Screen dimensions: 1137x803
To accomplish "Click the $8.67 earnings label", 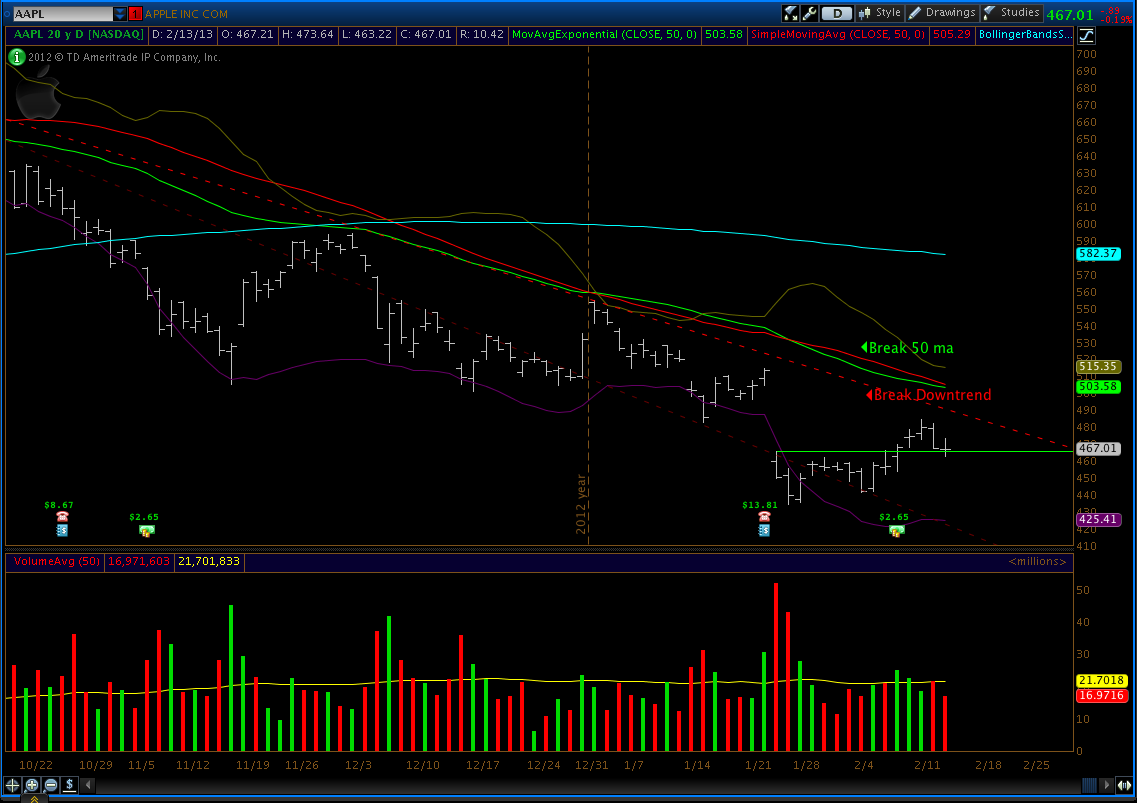I will [59, 505].
